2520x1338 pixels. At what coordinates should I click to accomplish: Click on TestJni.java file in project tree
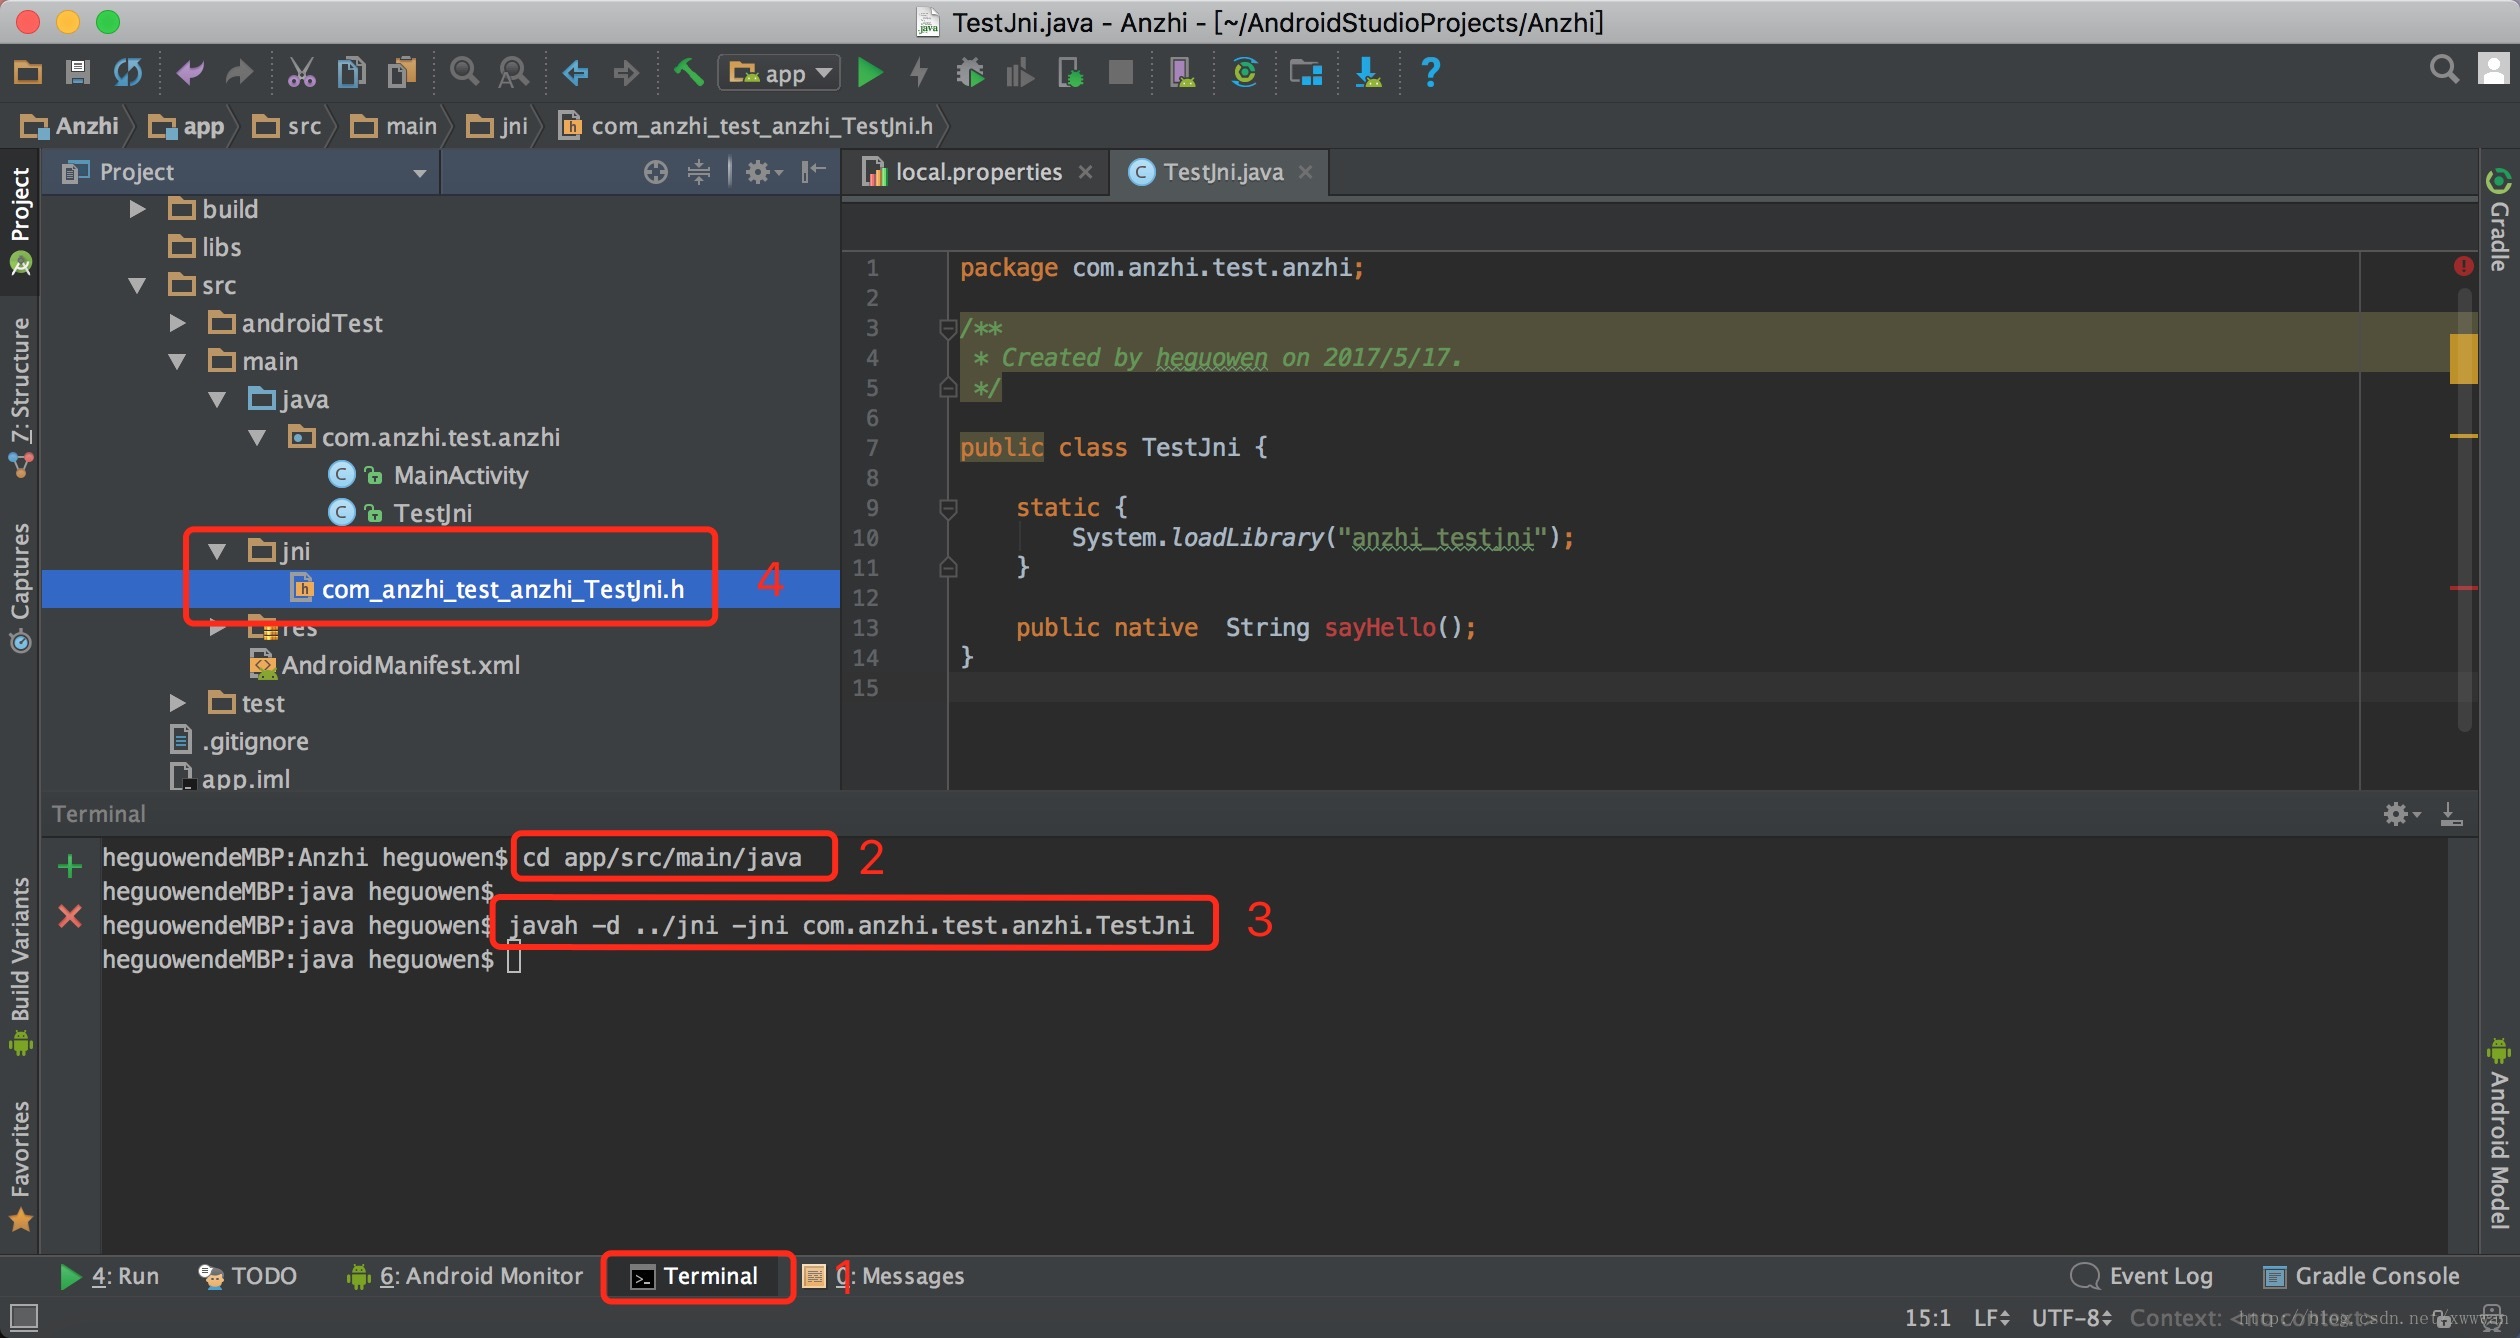[430, 512]
